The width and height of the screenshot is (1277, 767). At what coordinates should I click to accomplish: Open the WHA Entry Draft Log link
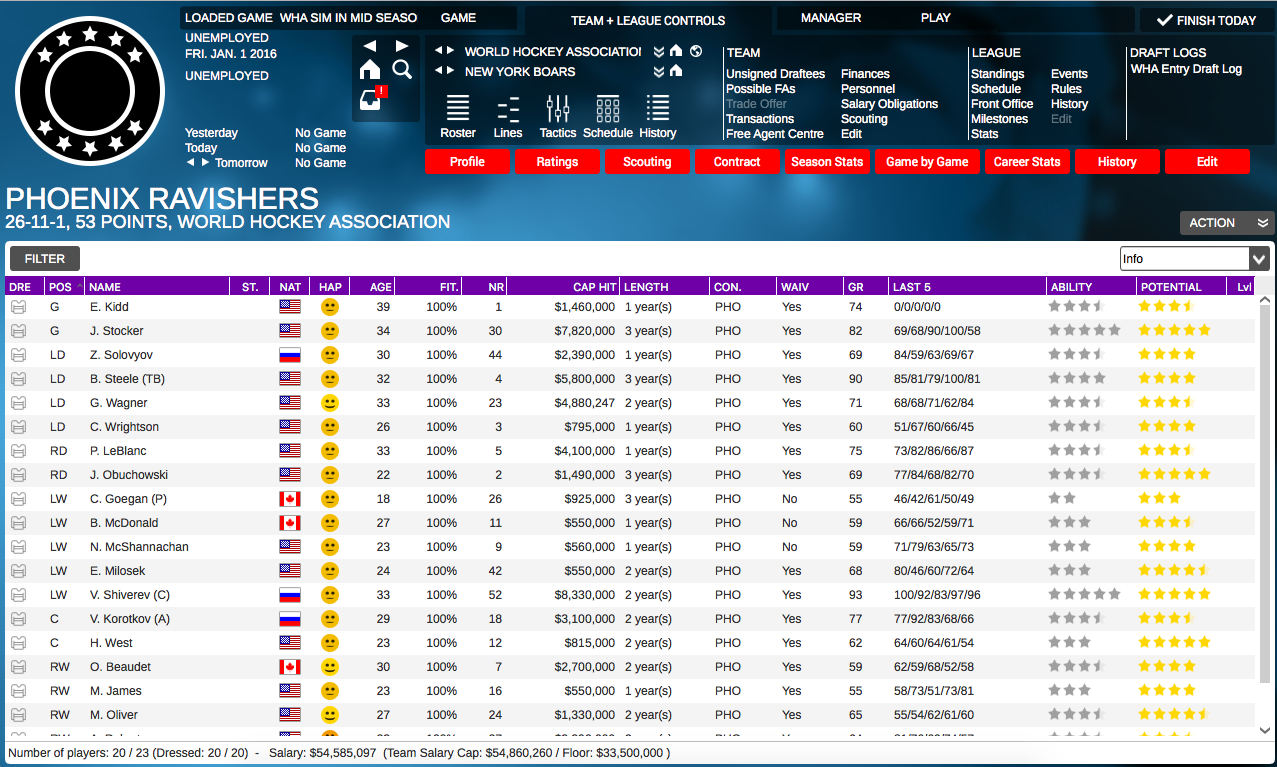click(1185, 68)
